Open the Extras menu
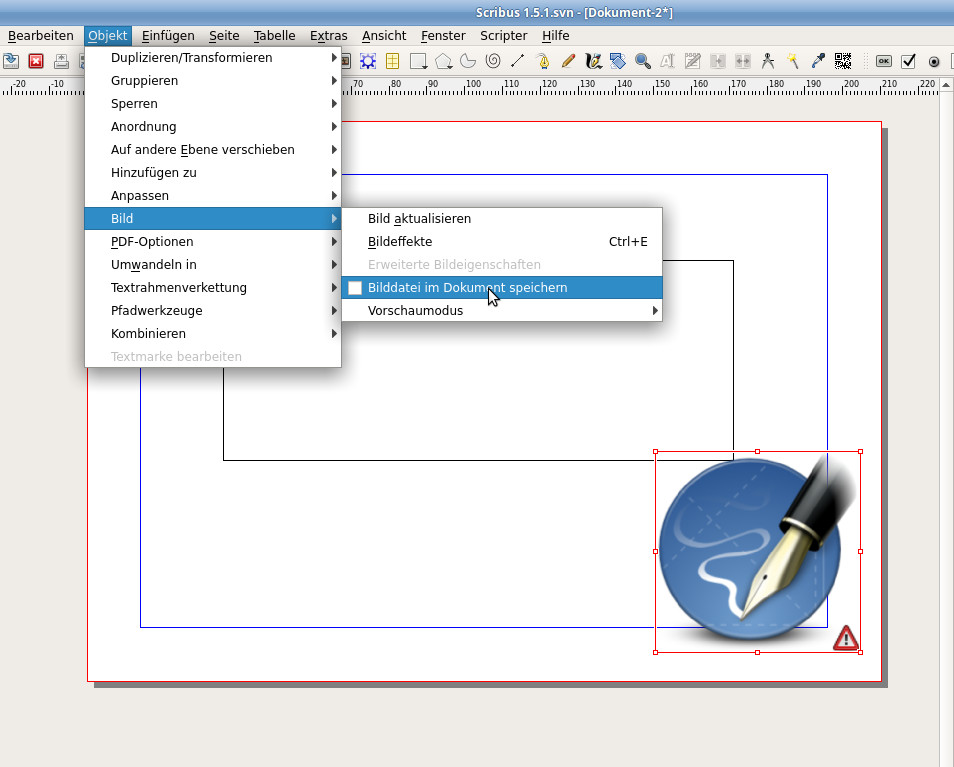Image resolution: width=954 pixels, height=767 pixels. [x=329, y=36]
